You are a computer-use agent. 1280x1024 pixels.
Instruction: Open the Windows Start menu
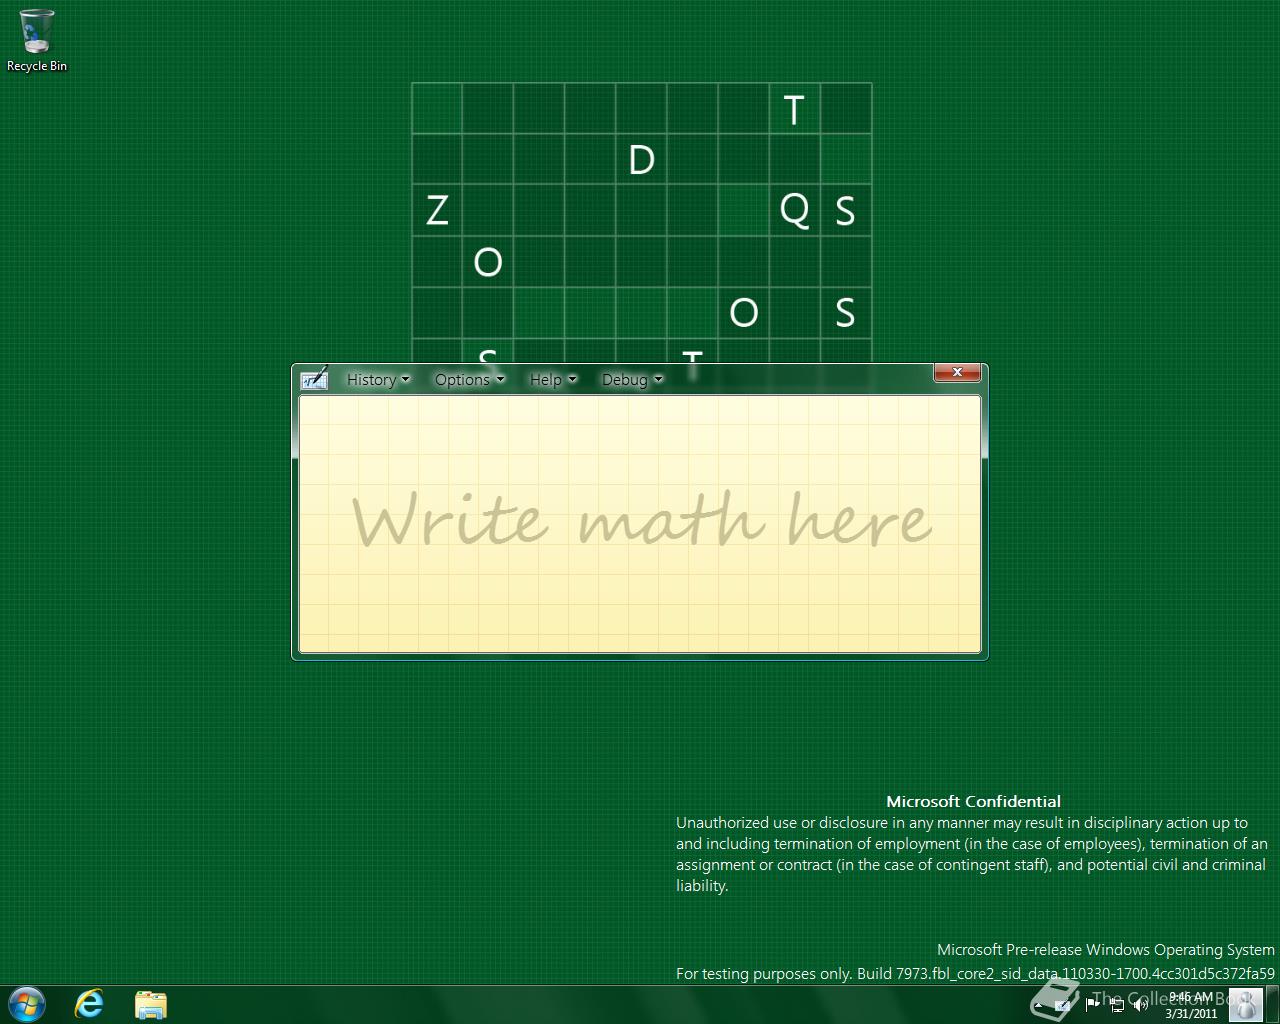[x=27, y=1004]
